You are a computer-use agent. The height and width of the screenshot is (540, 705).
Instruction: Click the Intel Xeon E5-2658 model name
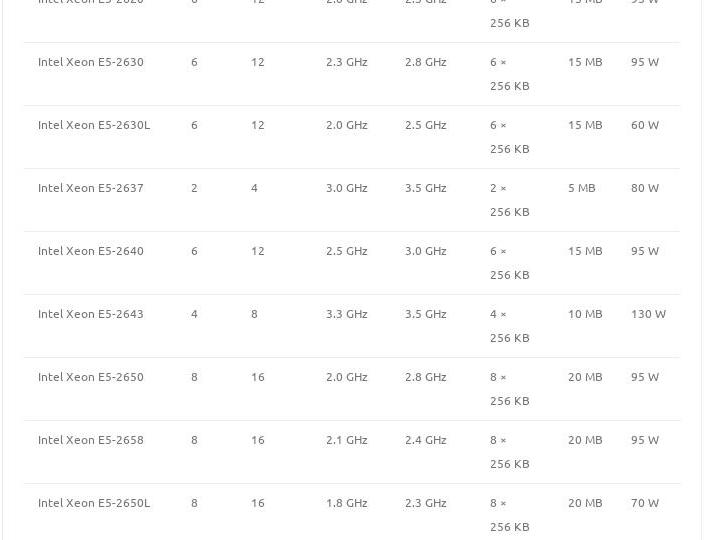91,440
